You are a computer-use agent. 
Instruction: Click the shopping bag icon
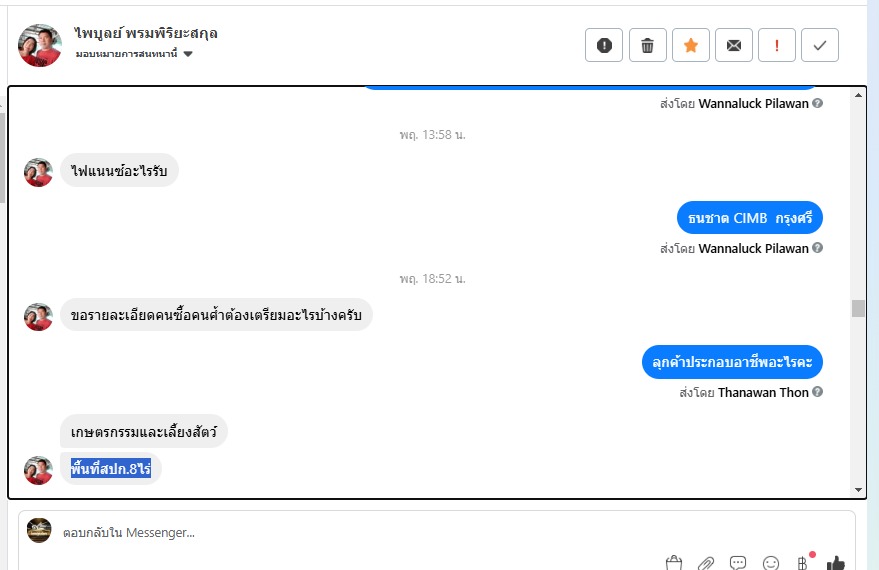pos(674,563)
